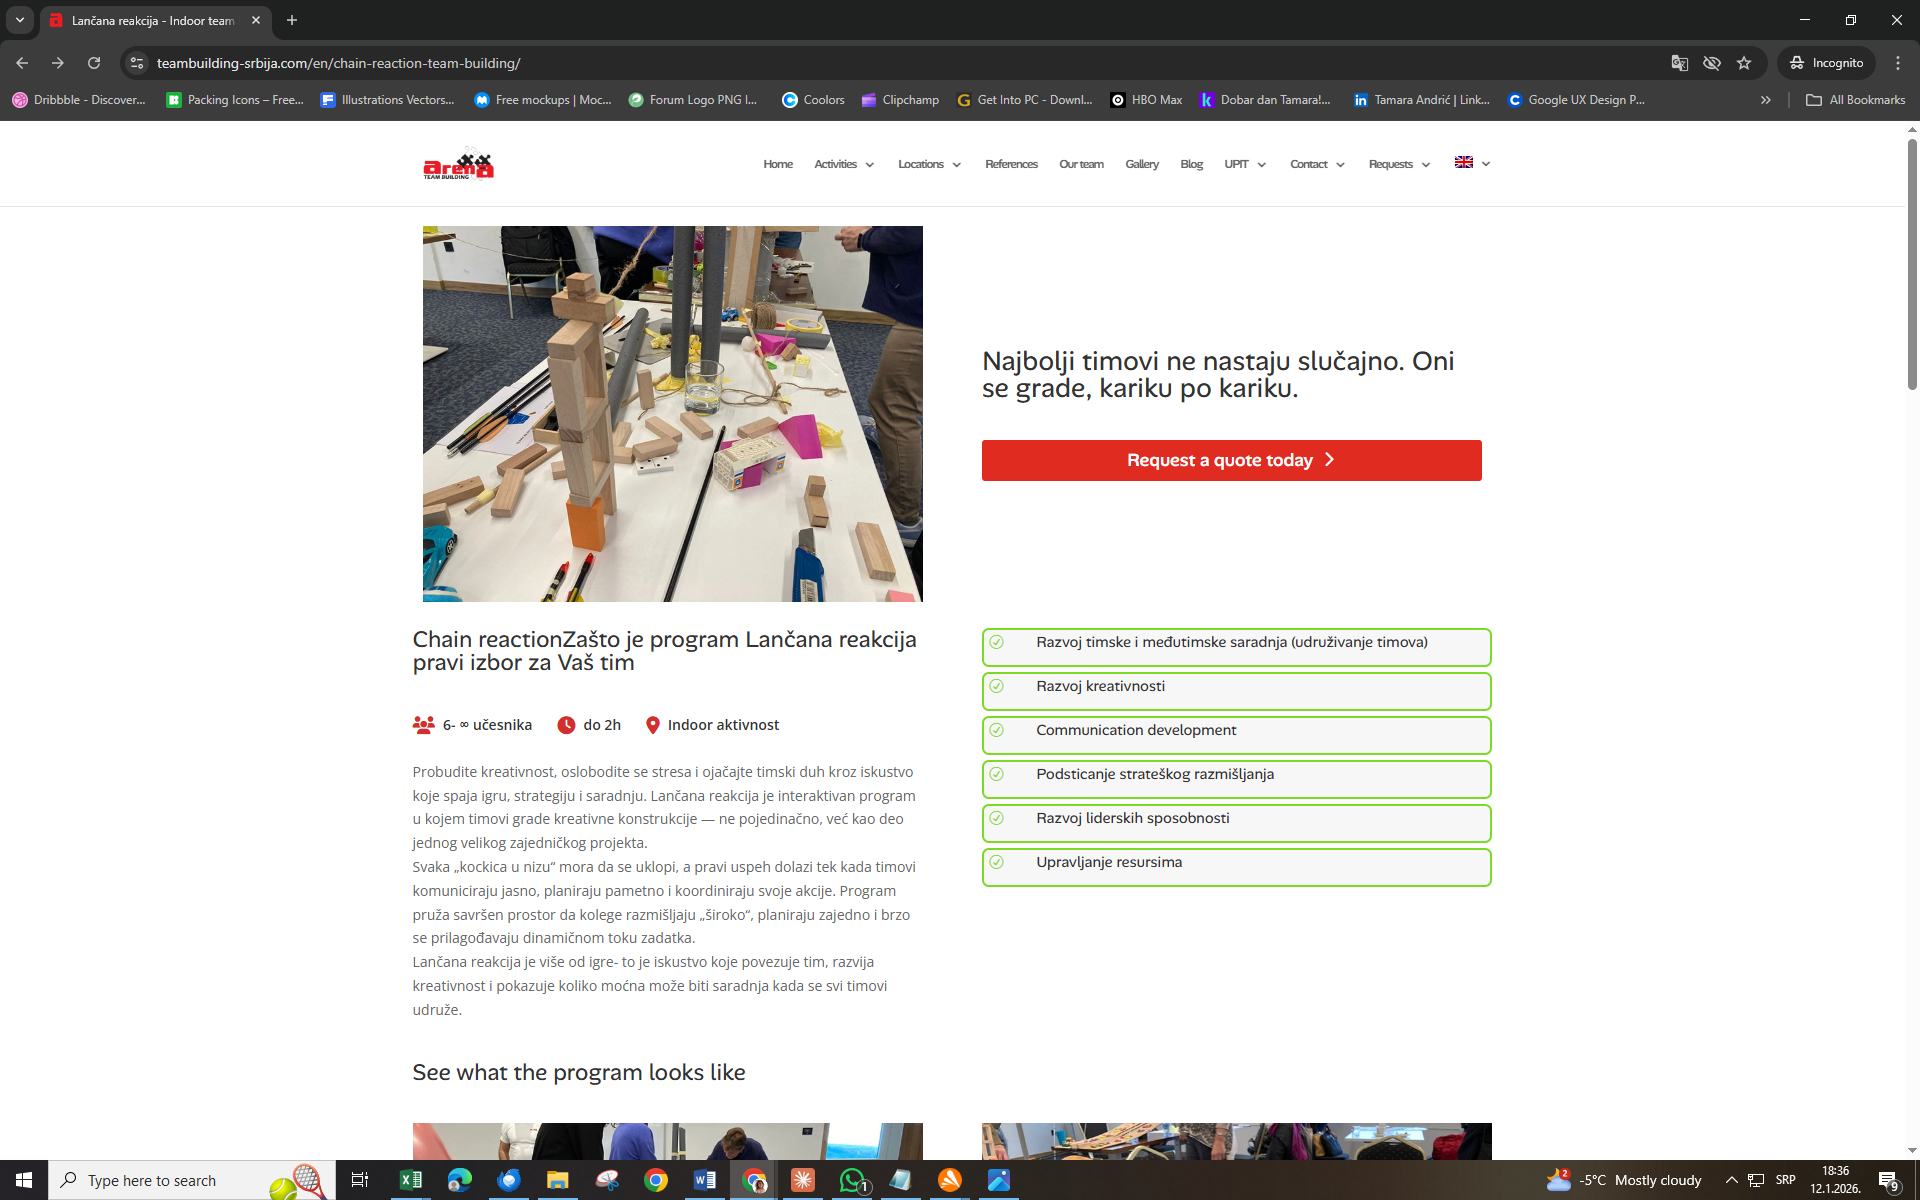The width and height of the screenshot is (1920, 1200).
Task: Open Excel from the taskbar
Action: [x=411, y=1180]
